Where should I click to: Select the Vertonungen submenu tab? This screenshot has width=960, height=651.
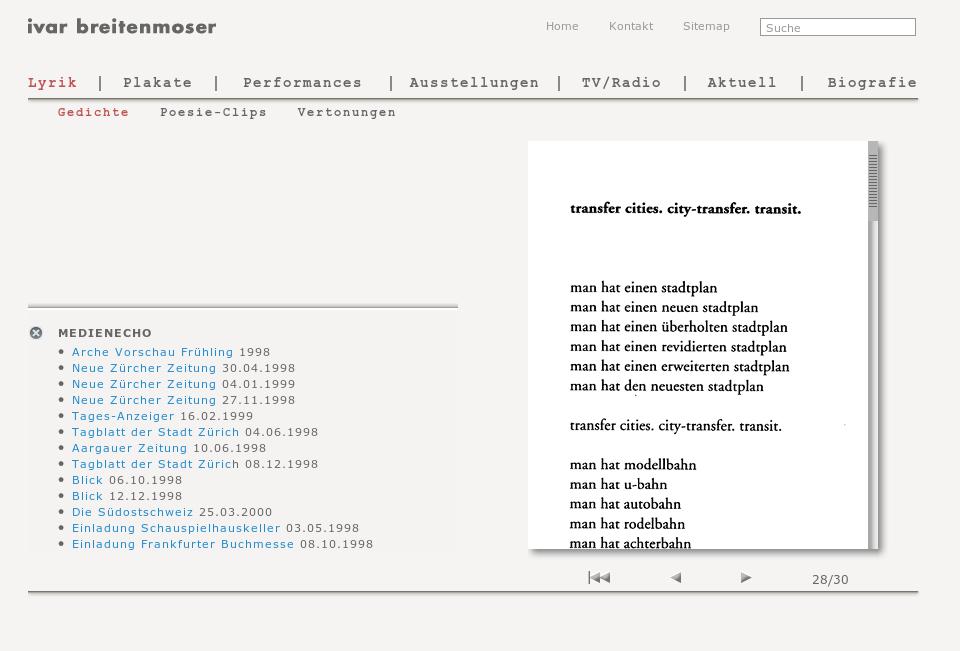point(347,112)
